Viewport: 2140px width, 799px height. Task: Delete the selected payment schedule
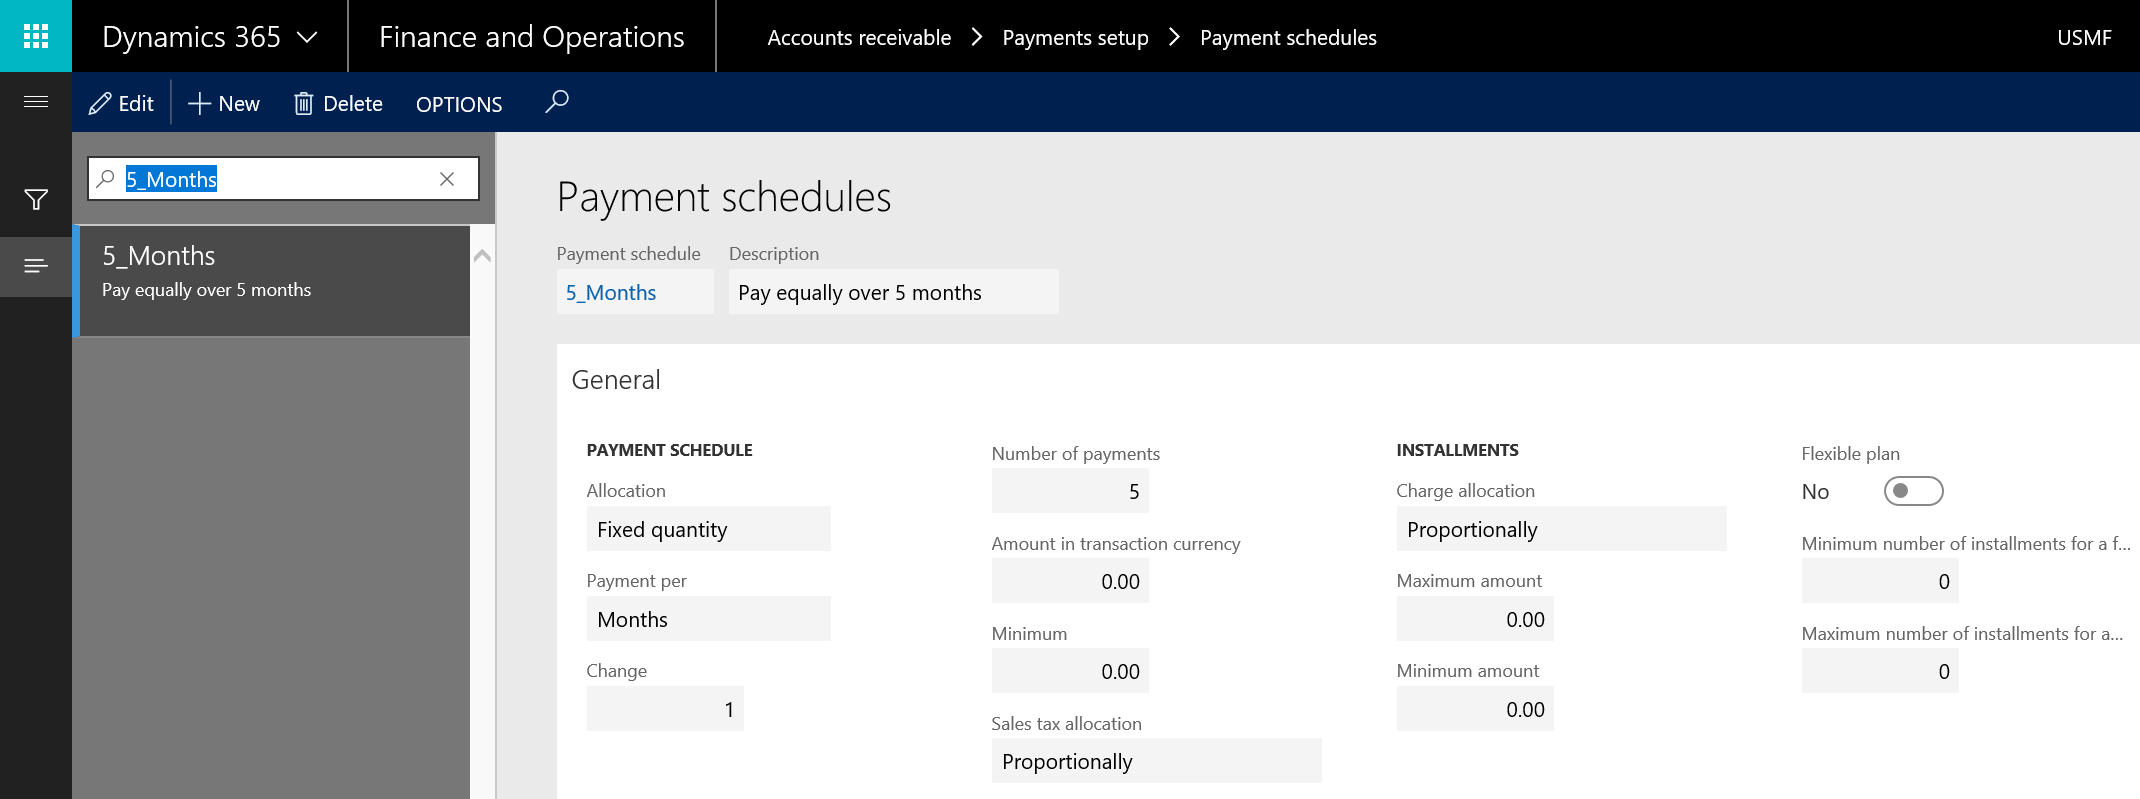338,103
